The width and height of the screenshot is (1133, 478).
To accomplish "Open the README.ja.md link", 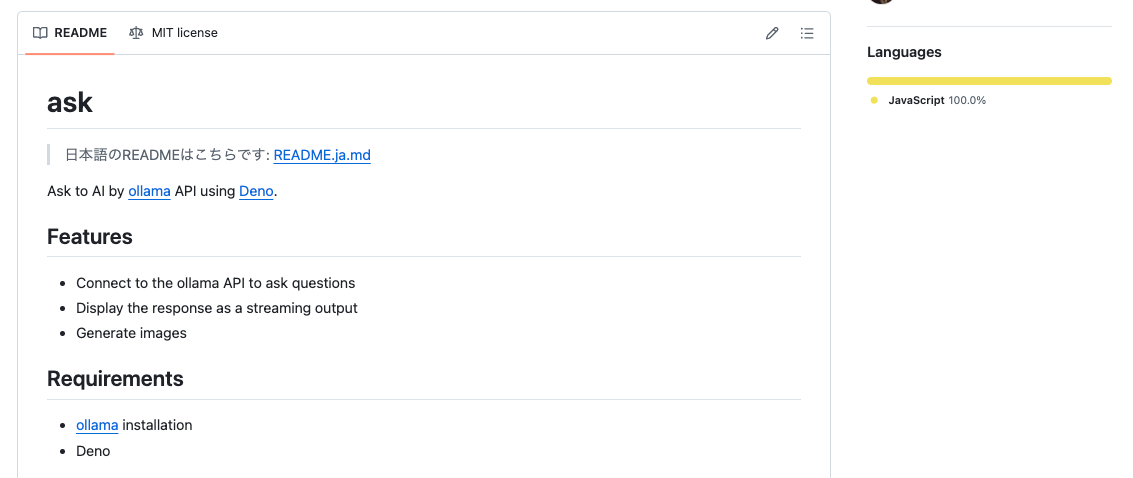I will [x=322, y=155].
